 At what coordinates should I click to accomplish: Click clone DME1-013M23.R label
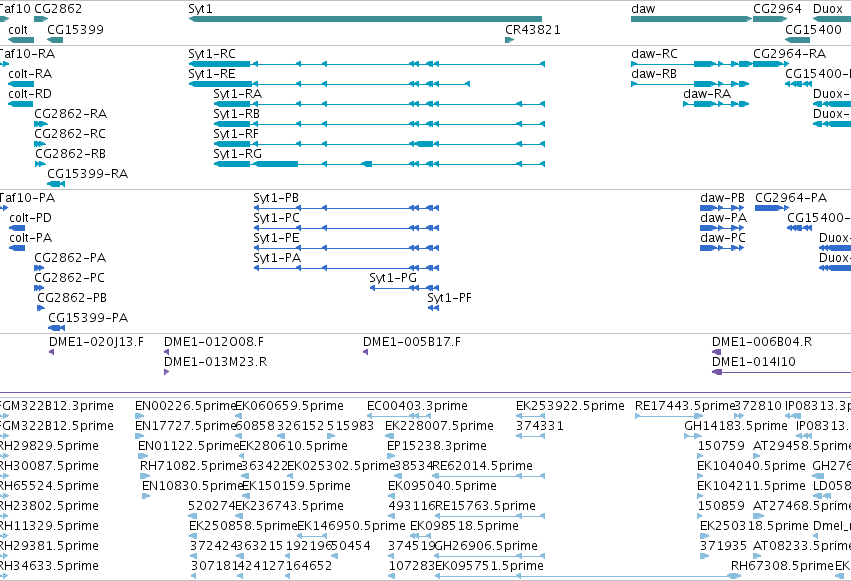215,362
